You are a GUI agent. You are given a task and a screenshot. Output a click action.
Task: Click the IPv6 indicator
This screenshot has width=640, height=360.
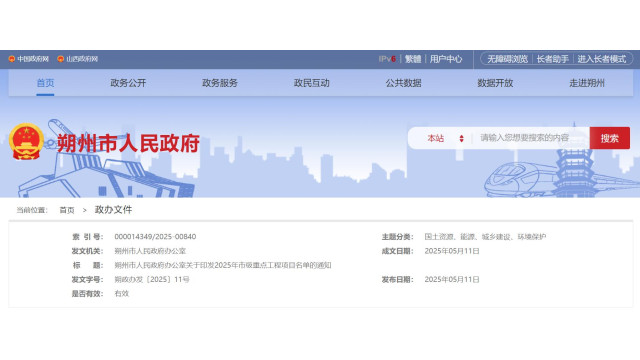click(x=387, y=59)
